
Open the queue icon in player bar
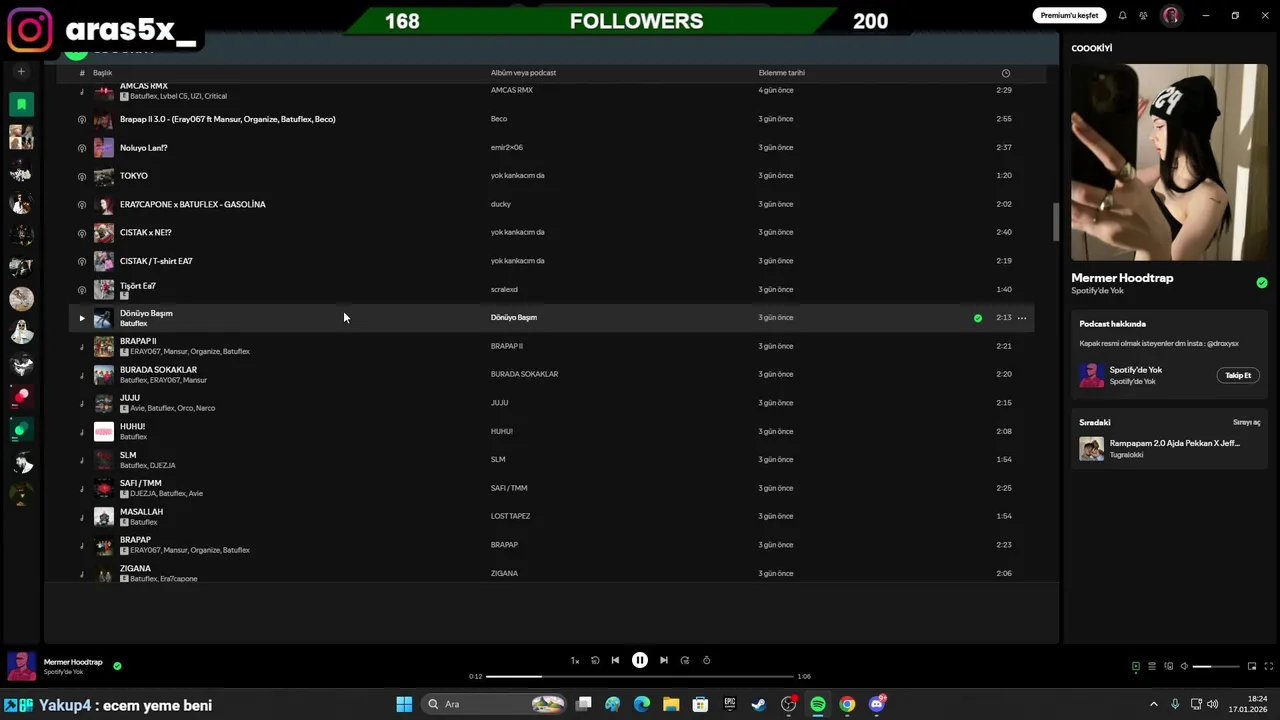coord(1152,666)
